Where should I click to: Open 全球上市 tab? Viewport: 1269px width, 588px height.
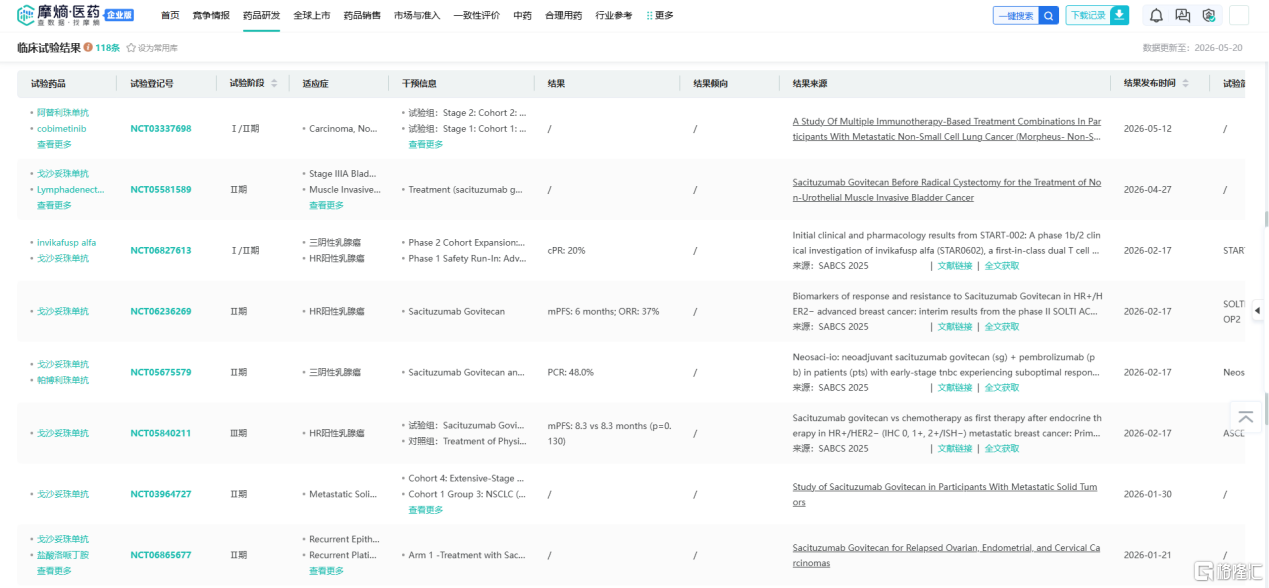tap(311, 15)
